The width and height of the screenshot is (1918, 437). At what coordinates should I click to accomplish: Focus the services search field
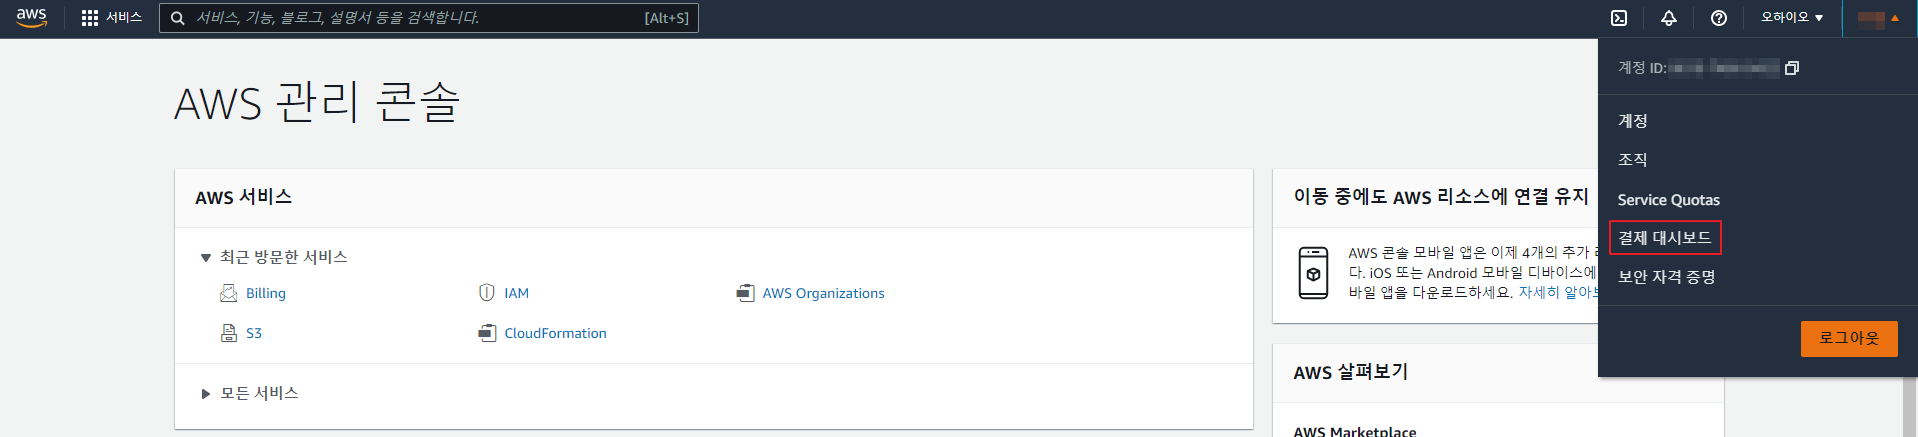tap(420, 18)
